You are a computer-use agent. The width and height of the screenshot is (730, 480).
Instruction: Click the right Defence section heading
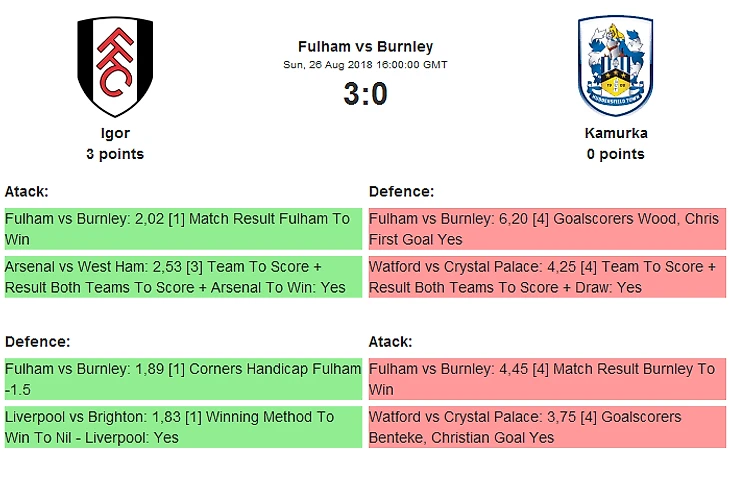(402, 191)
